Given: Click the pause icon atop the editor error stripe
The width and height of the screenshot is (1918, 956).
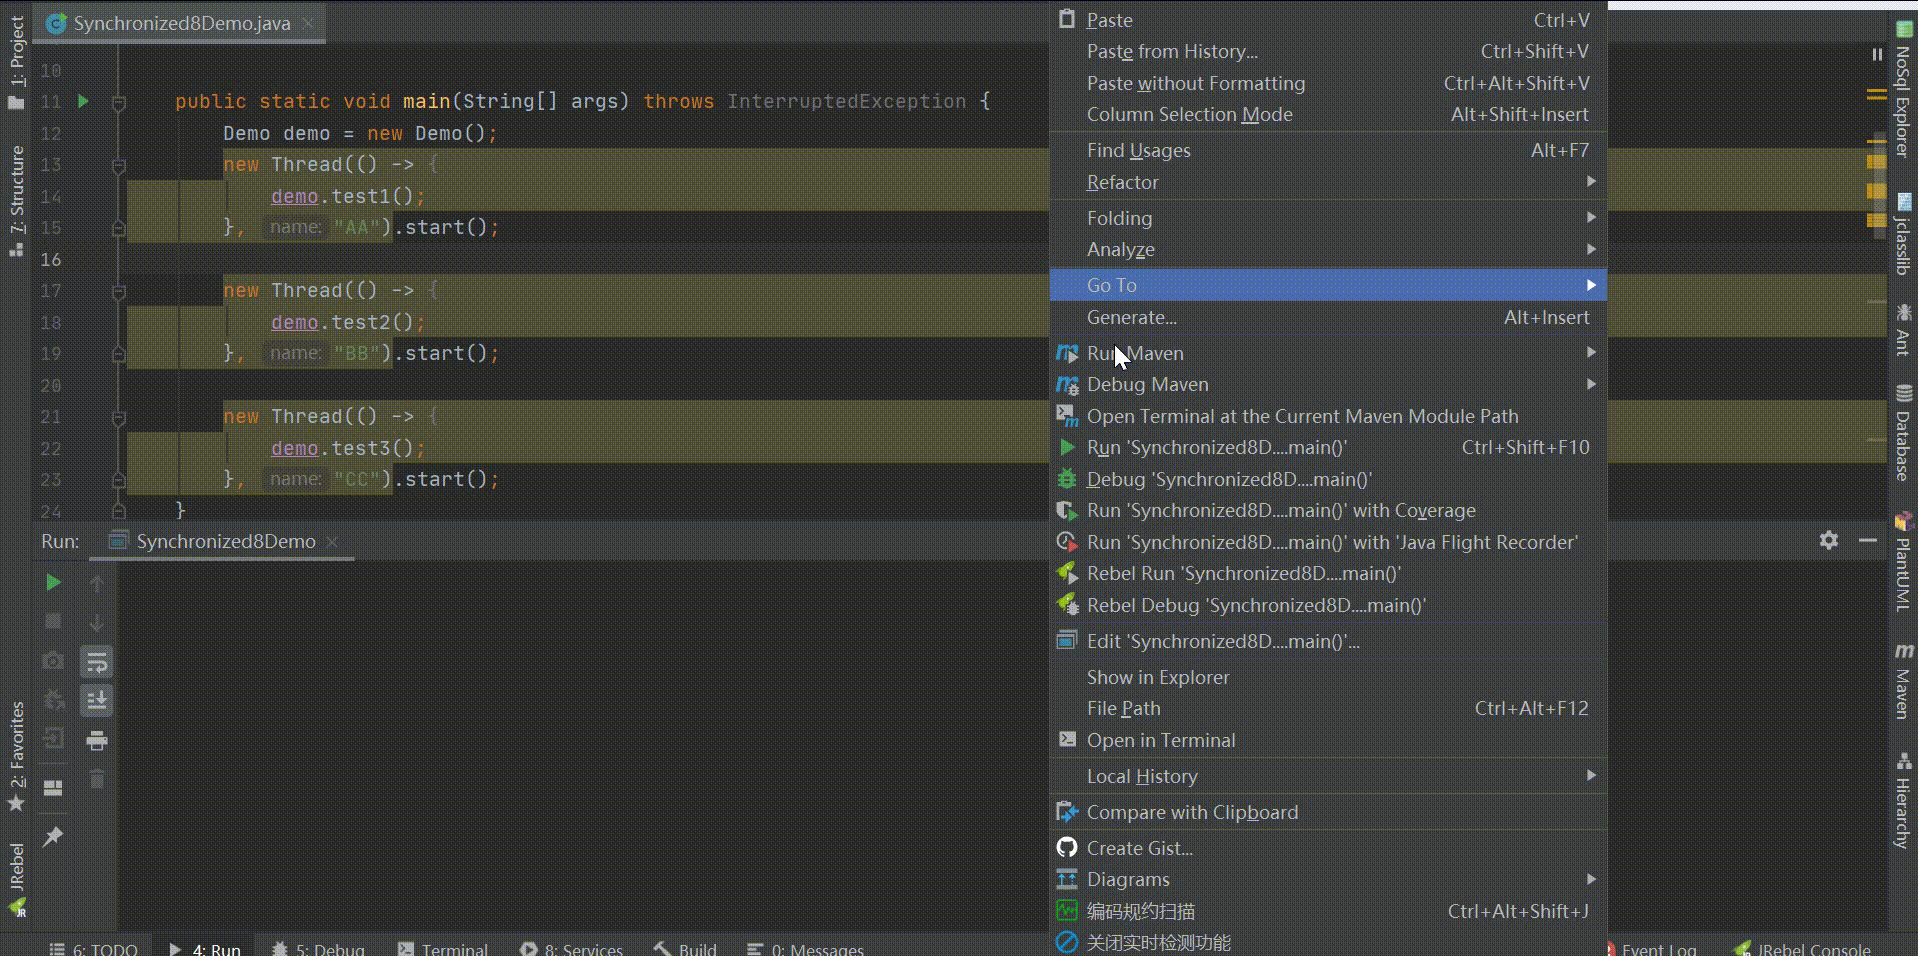Looking at the screenshot, I should coord(1877,54).
